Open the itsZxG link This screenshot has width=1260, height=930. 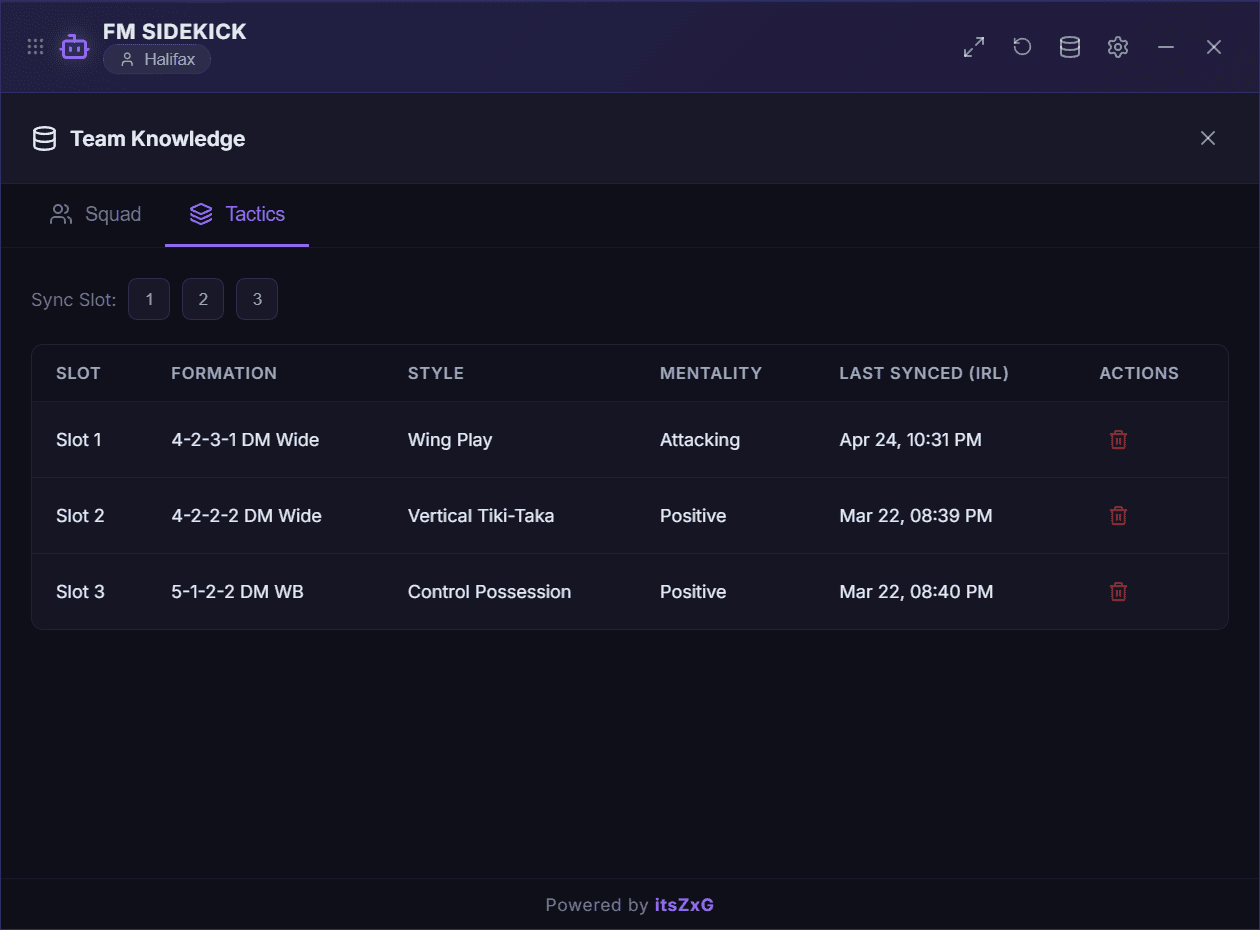tap(684, 904)
